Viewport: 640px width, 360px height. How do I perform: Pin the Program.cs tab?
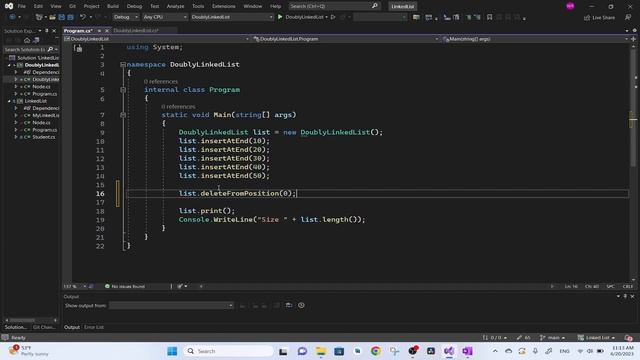(x=99, y=31)
